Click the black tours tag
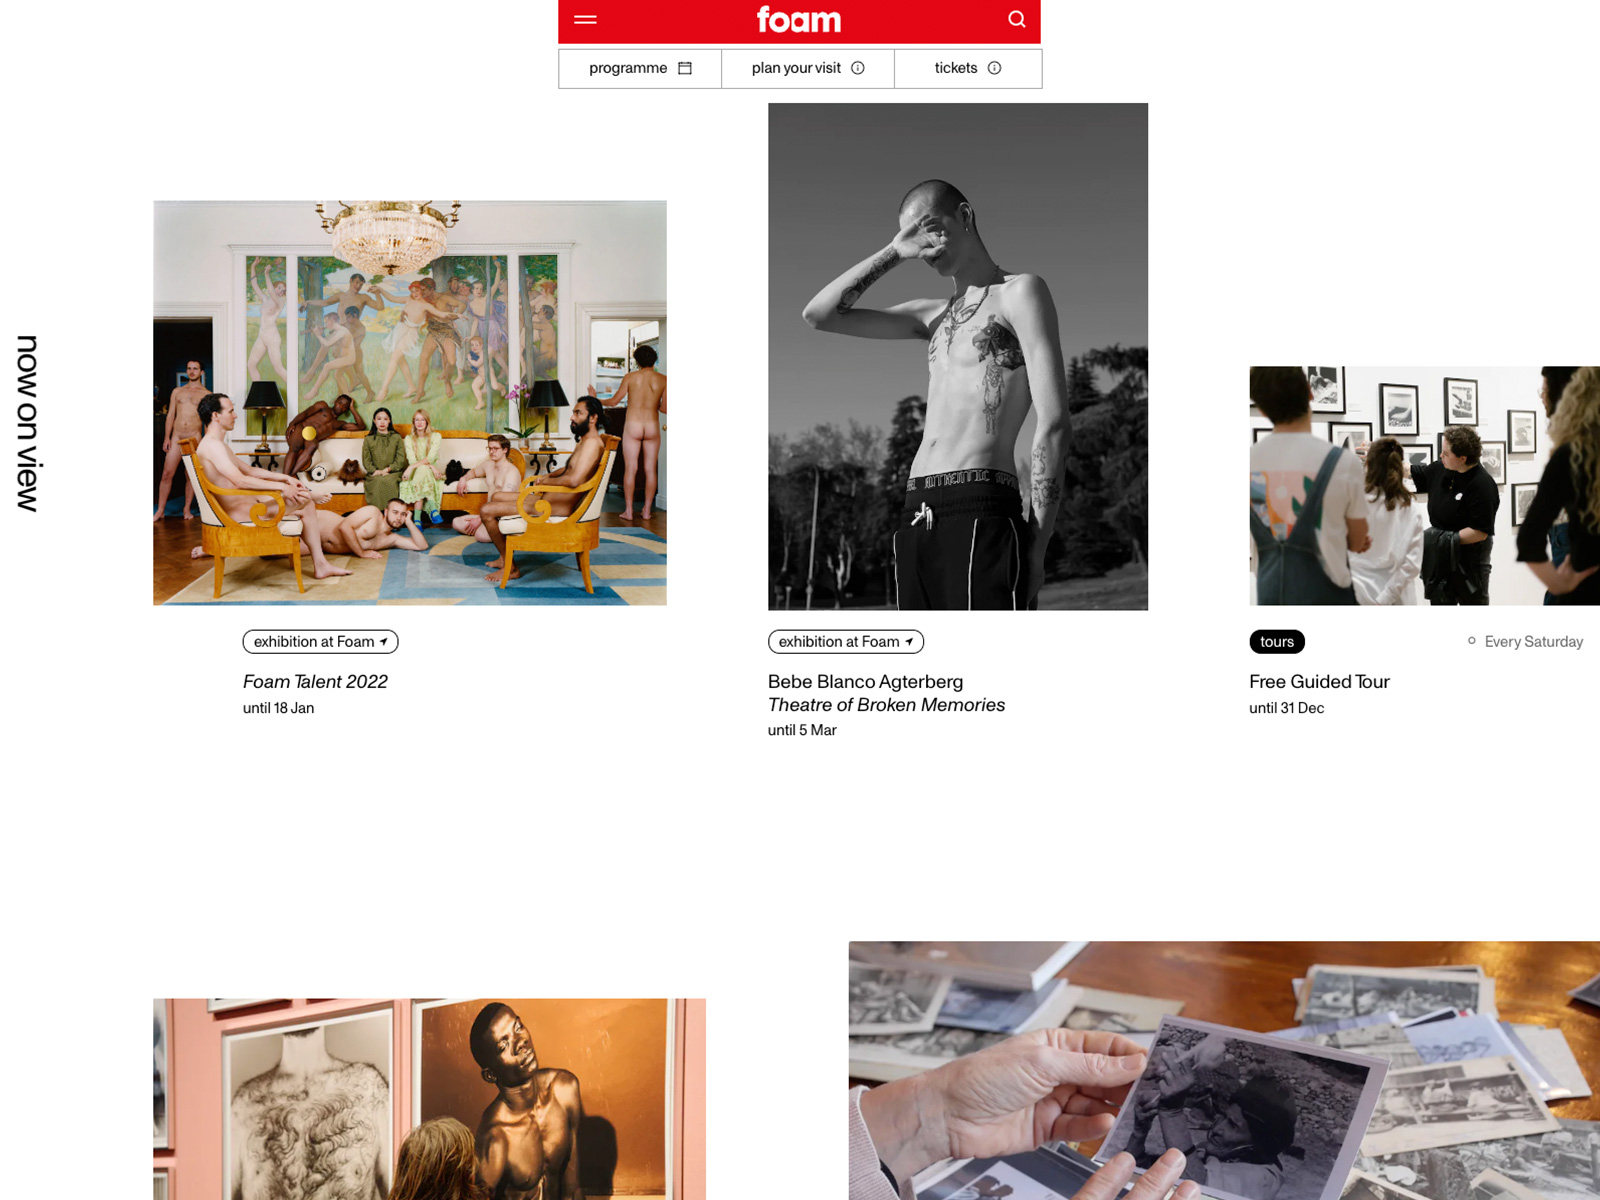Image resolution: width=1600 pixels, height=1200 pixels. (1277, 642)
